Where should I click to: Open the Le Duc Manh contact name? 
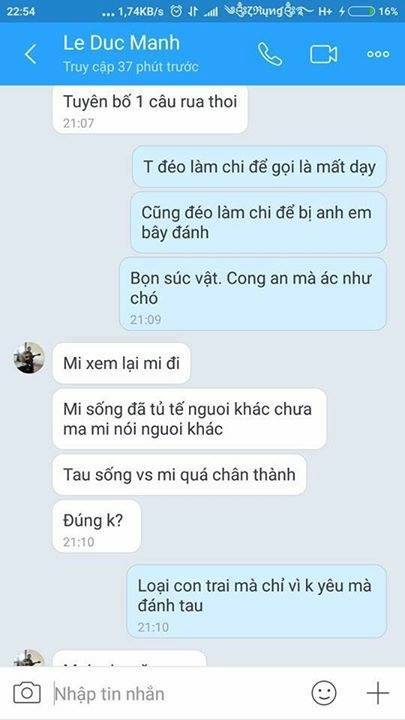click(121, 43)
